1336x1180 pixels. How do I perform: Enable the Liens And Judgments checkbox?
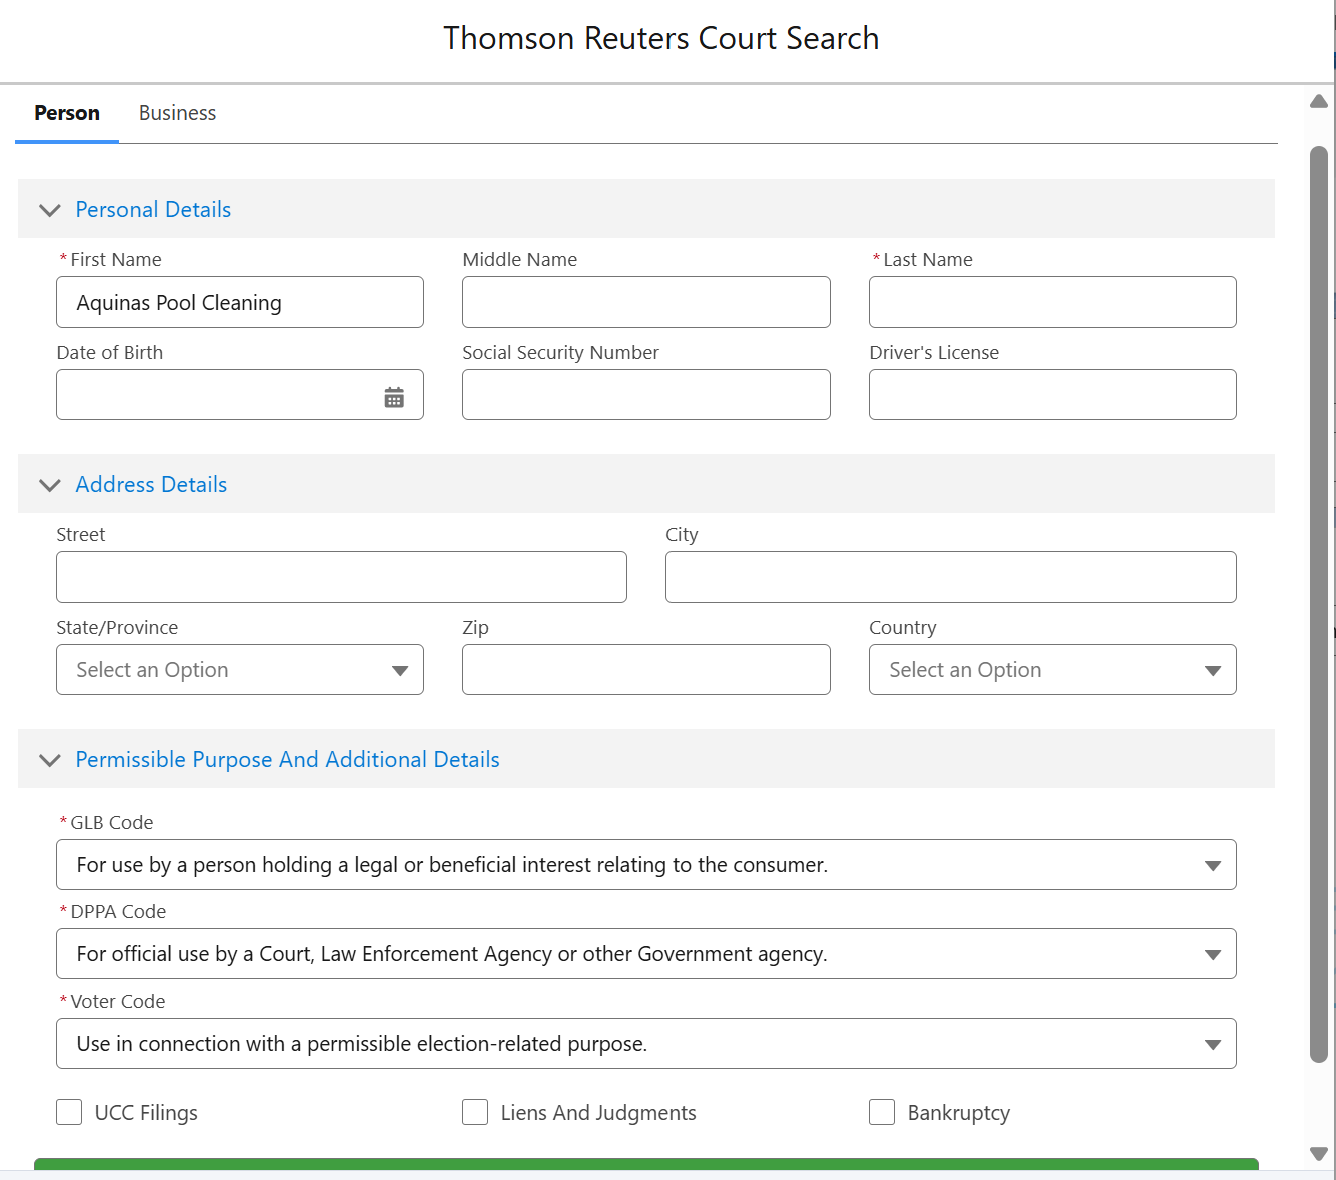point(475,1112)
